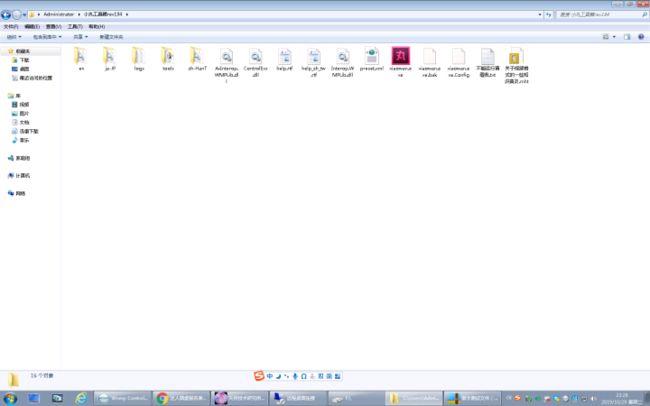Select the ControlEx.dll file
Viewport: 650px width, 406px height.
tap(255, 63)
